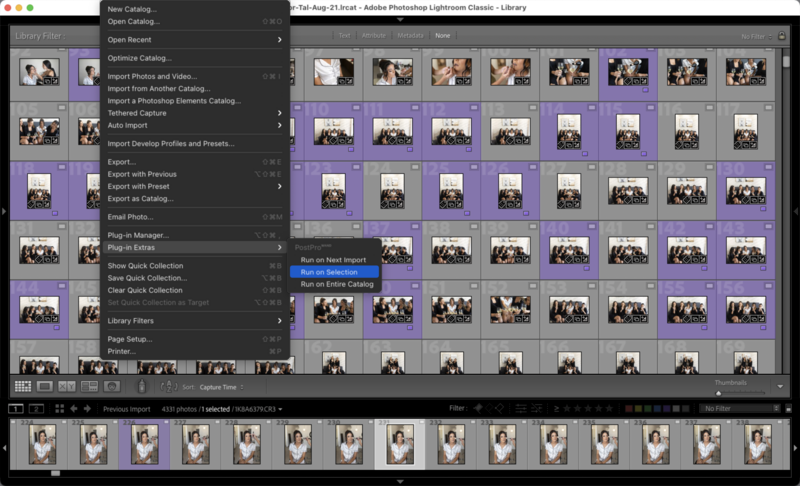The width and height of the screenshot is (800, 486).
Task: Filter by unflagged photos icon
Action: (489, 408)
